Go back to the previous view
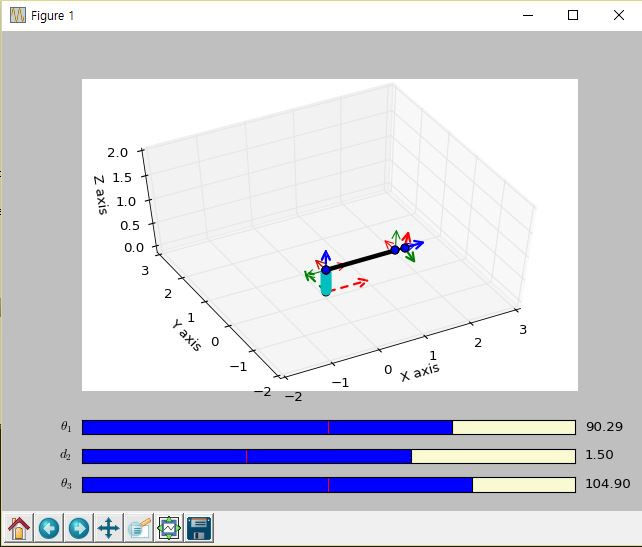This screenshot has height=547, width=642. coord(49,528)
